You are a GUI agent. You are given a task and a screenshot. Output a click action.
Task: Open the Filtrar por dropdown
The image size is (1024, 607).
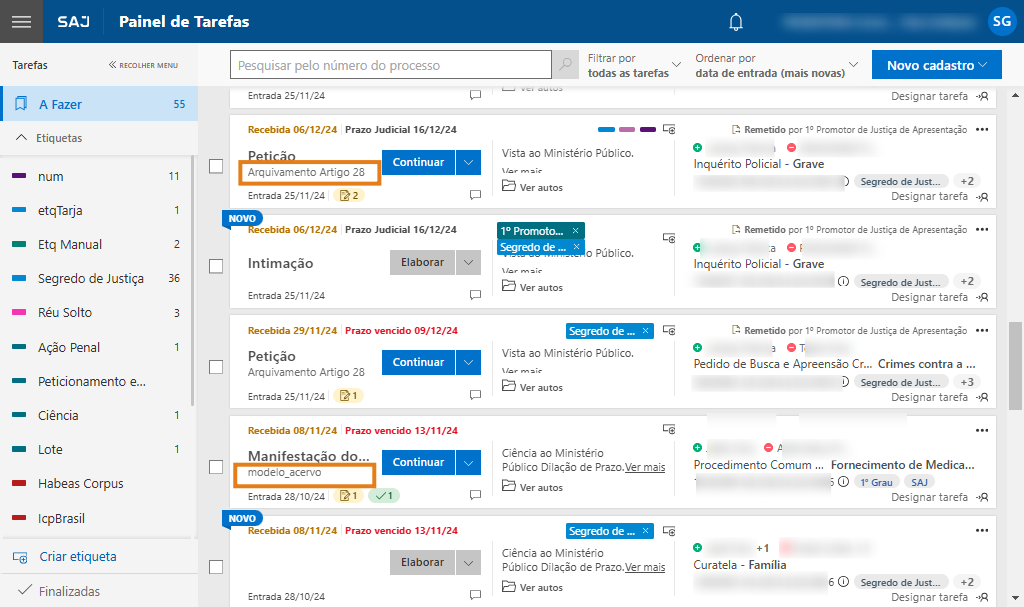coord(635,66)
